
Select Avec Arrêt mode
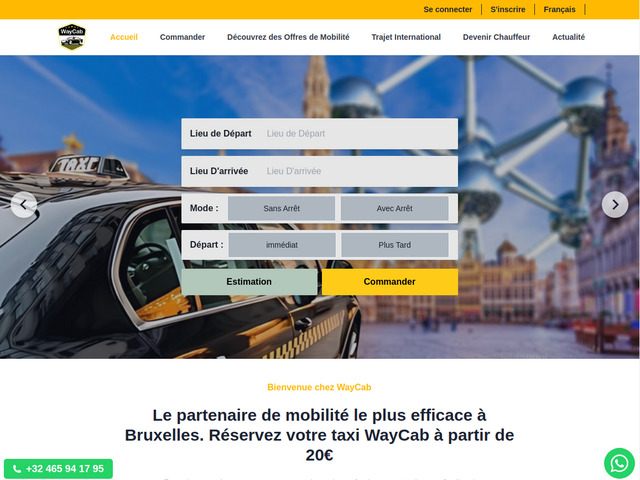click(394, 208)
